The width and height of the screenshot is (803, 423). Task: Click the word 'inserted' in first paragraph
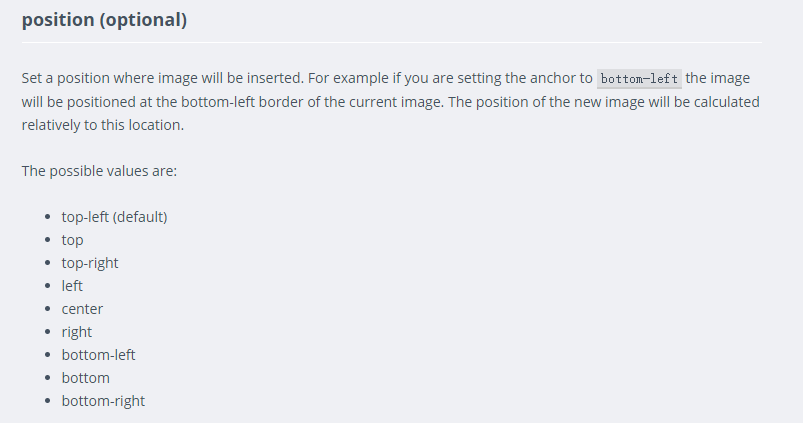[275, 78]
